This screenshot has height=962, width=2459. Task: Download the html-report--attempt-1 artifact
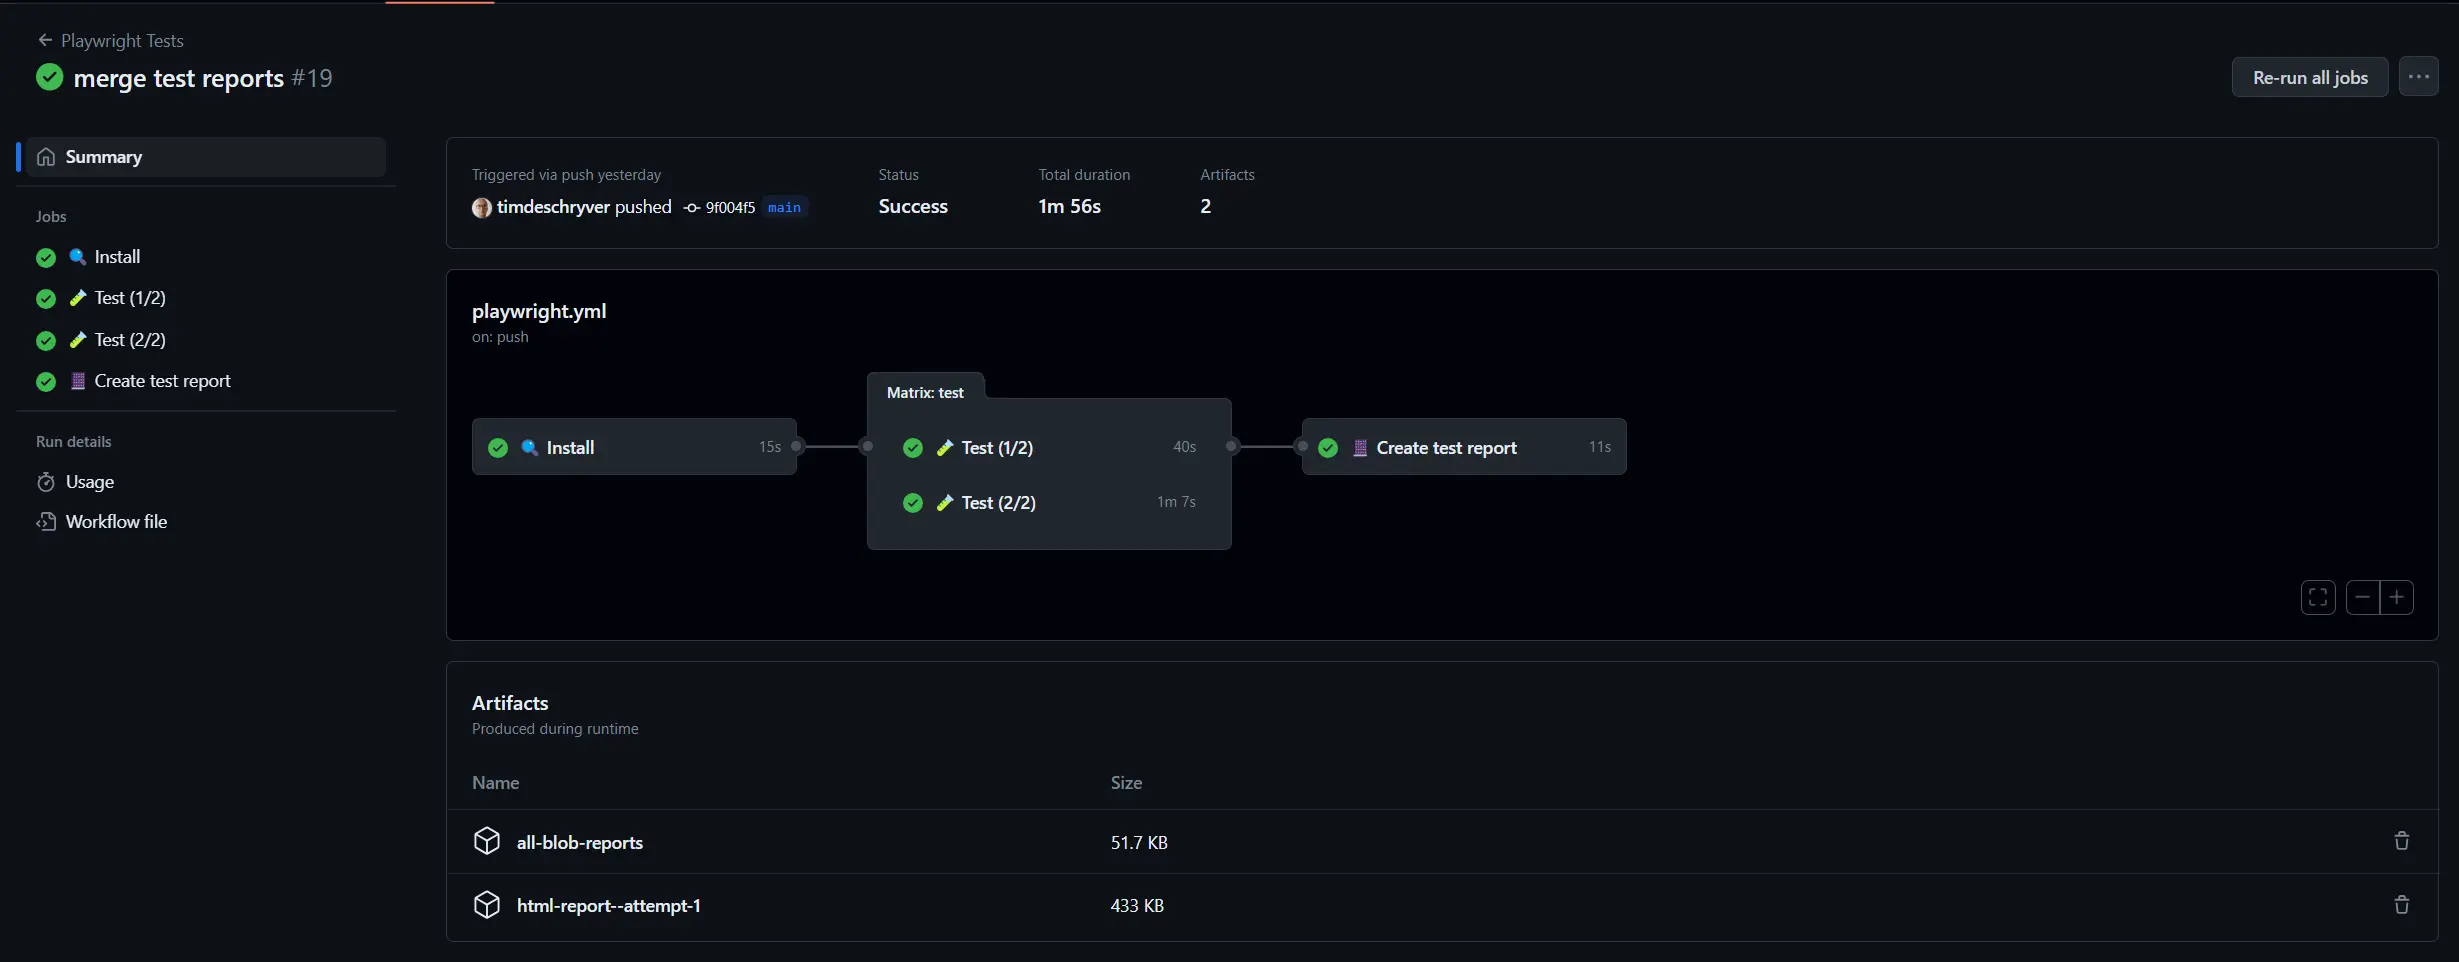click(608, 906)
